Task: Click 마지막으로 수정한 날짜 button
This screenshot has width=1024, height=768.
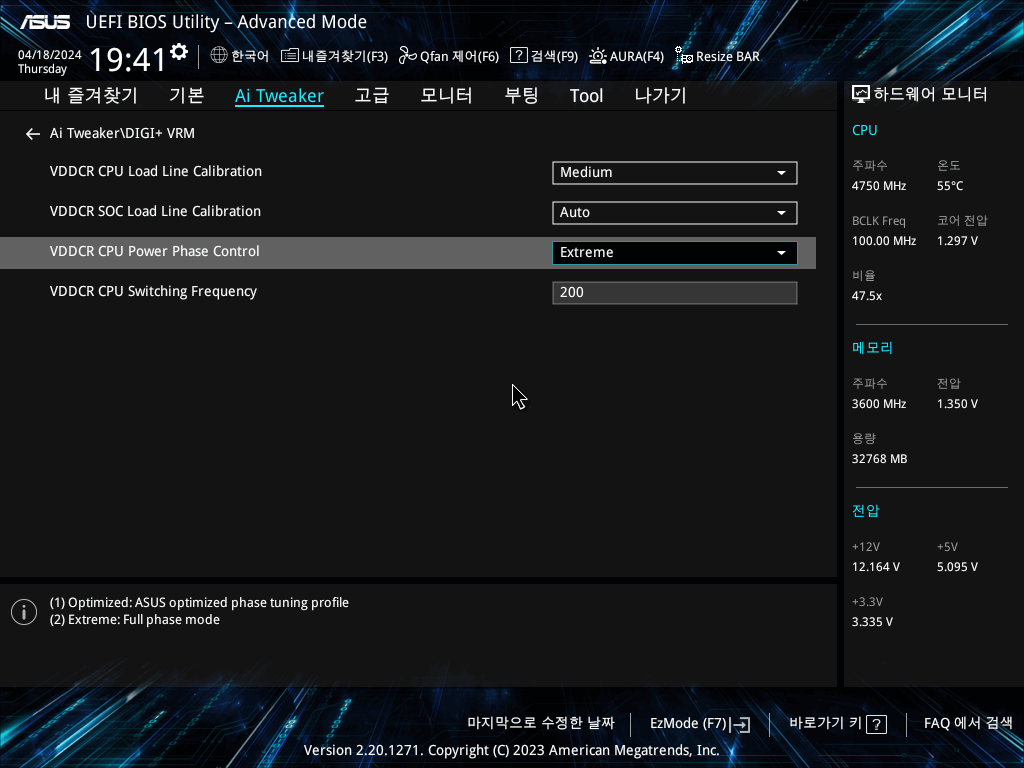Action: pyautogui.click(x=541, y=723)
